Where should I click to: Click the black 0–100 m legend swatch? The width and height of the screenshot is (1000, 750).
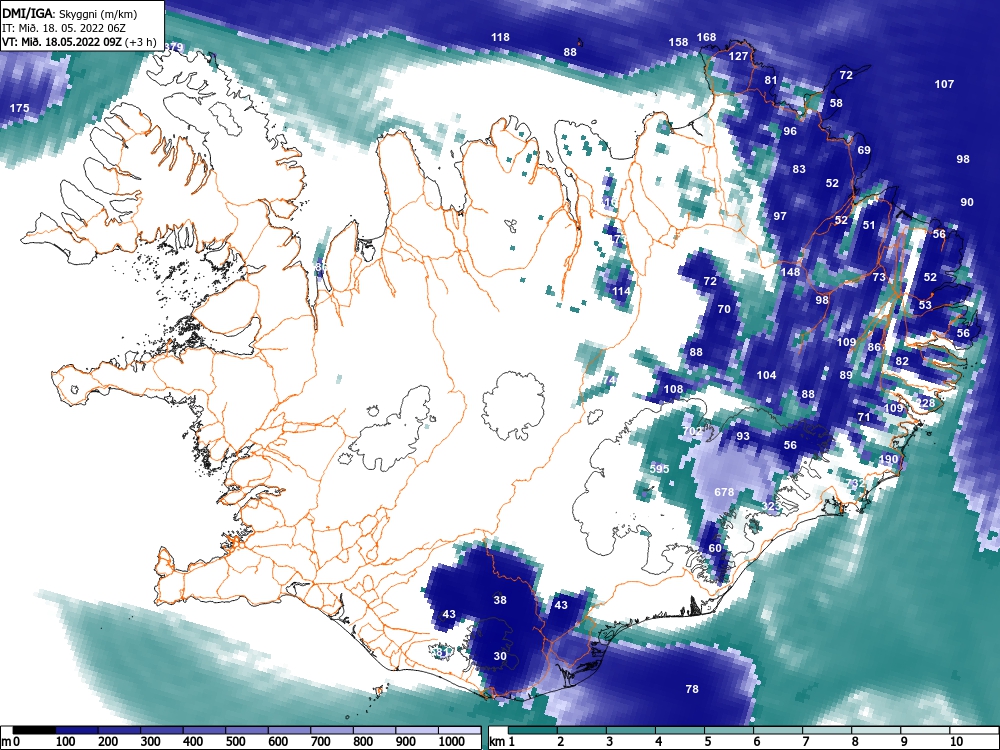pyautogui.click(x=34, y=731)
